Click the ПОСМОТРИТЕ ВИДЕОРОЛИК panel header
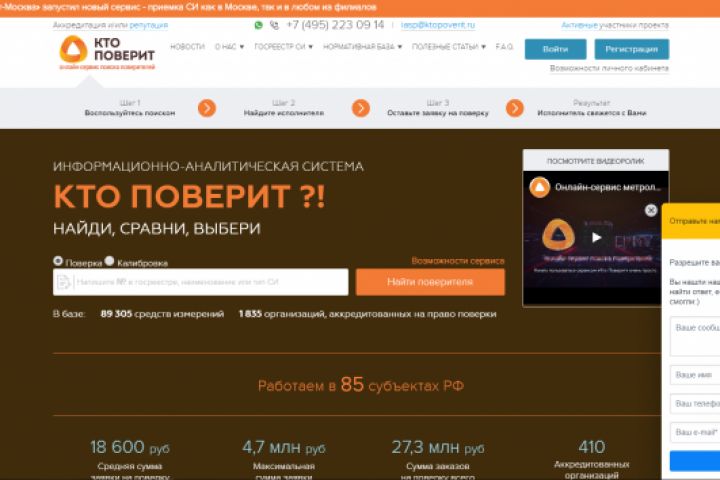This screenshot has width=720, height=480. point(596,161)
